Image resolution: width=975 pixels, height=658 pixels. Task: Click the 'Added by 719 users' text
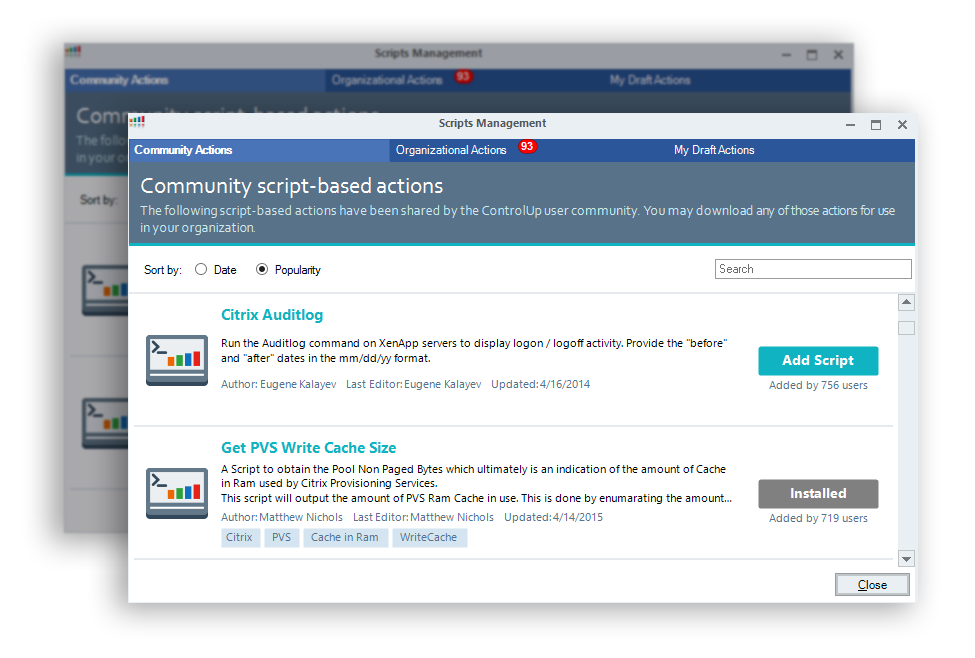[818, 519]
